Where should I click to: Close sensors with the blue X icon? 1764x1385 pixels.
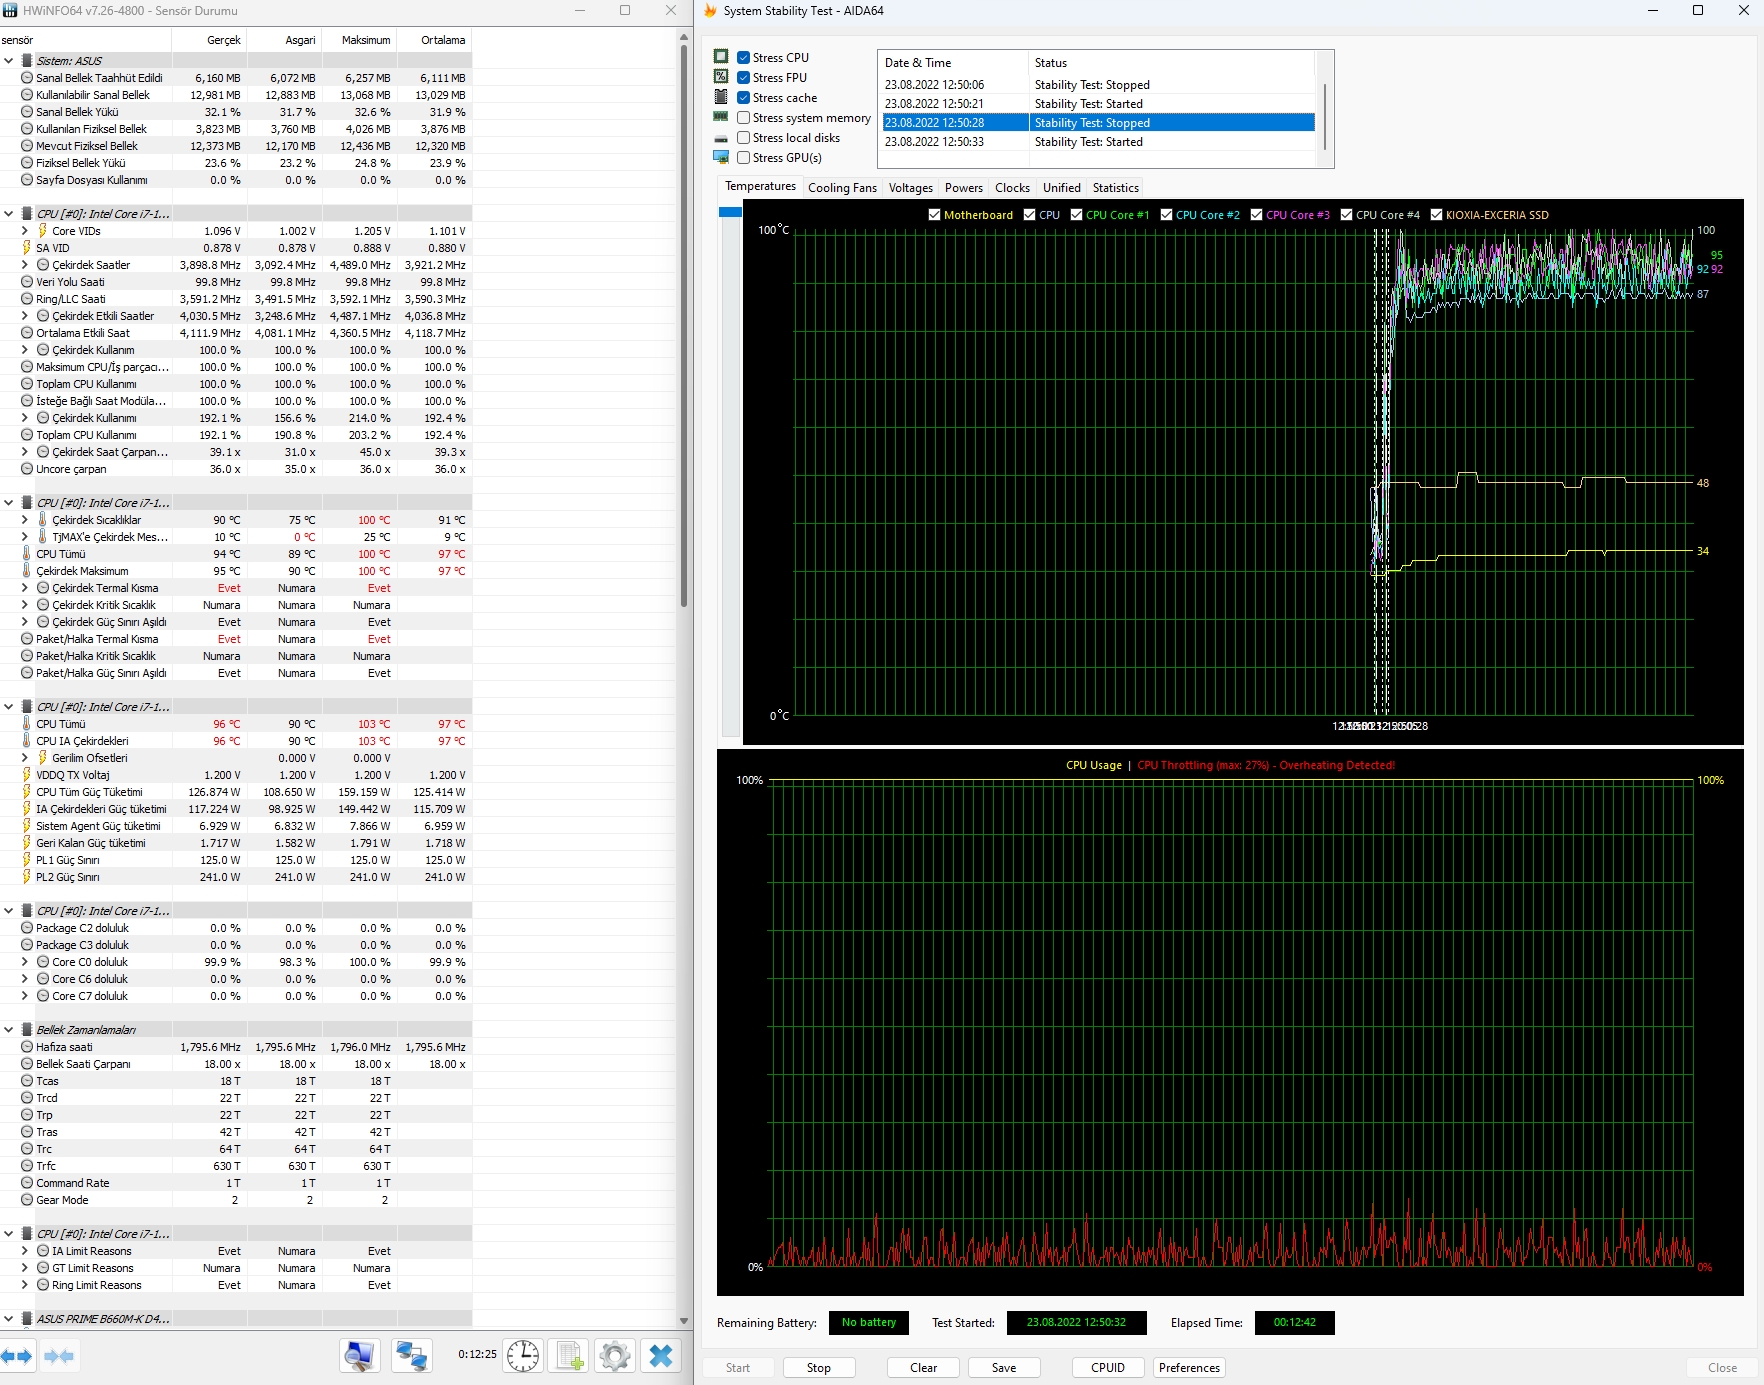pyautogui.click(x=661, y=1356)
